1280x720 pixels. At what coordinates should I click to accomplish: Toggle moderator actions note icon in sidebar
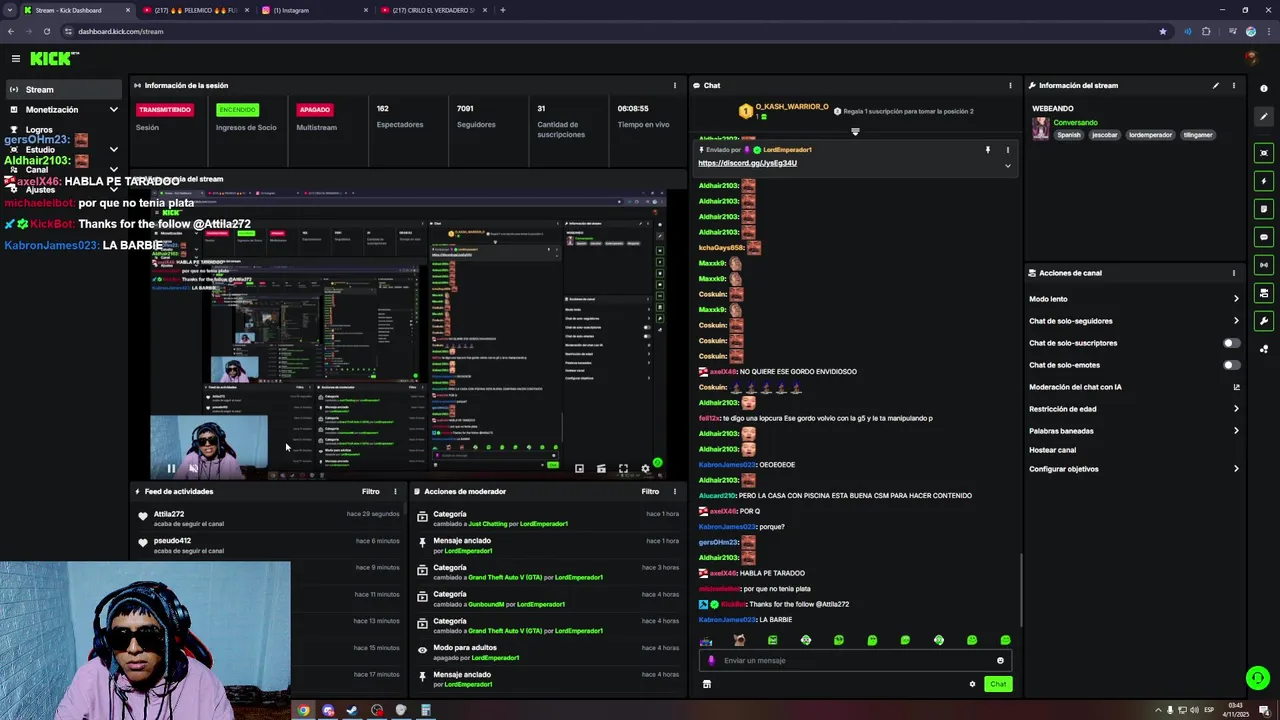tap(1264, 209)
